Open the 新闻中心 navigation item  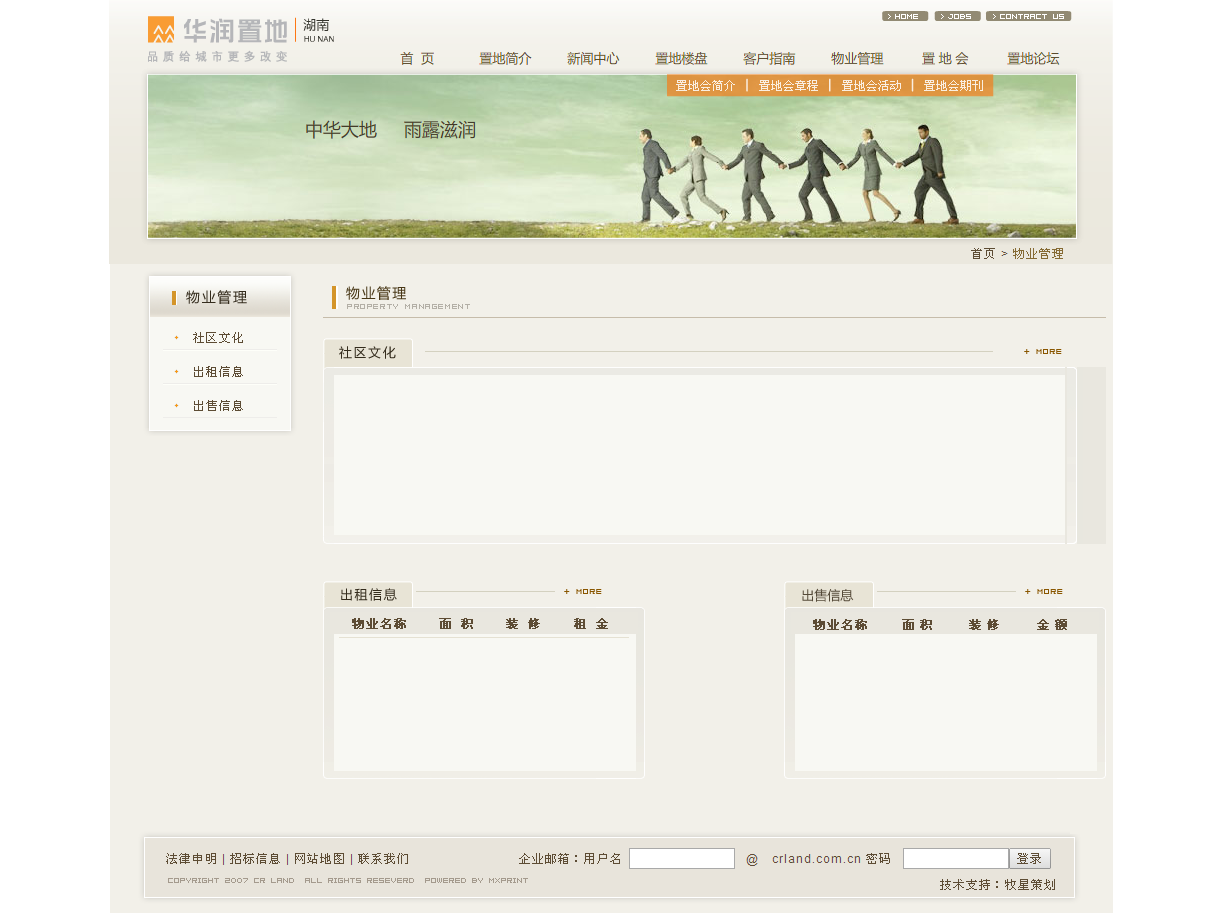[593, 58]
